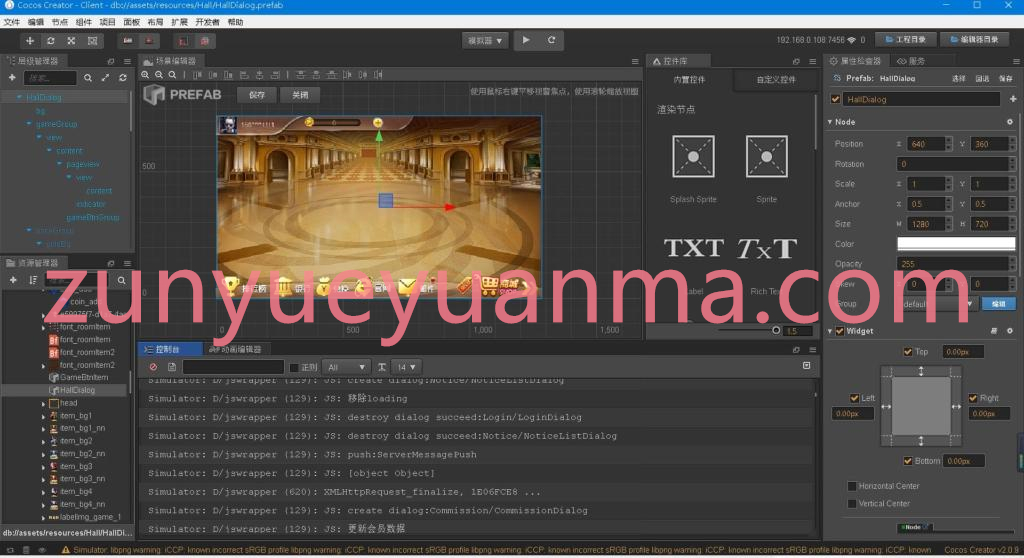The image size is (1024, 558).
Task: Click the scene editor panel menu icon
Action: click(x=635, y=61)
